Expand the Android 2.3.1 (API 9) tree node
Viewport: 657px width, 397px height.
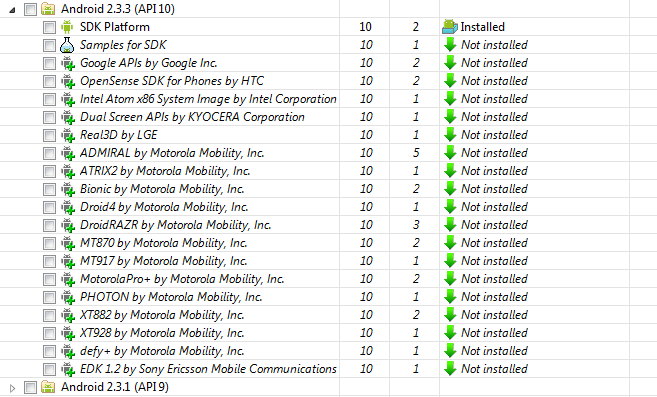click(x=12, y=388)
